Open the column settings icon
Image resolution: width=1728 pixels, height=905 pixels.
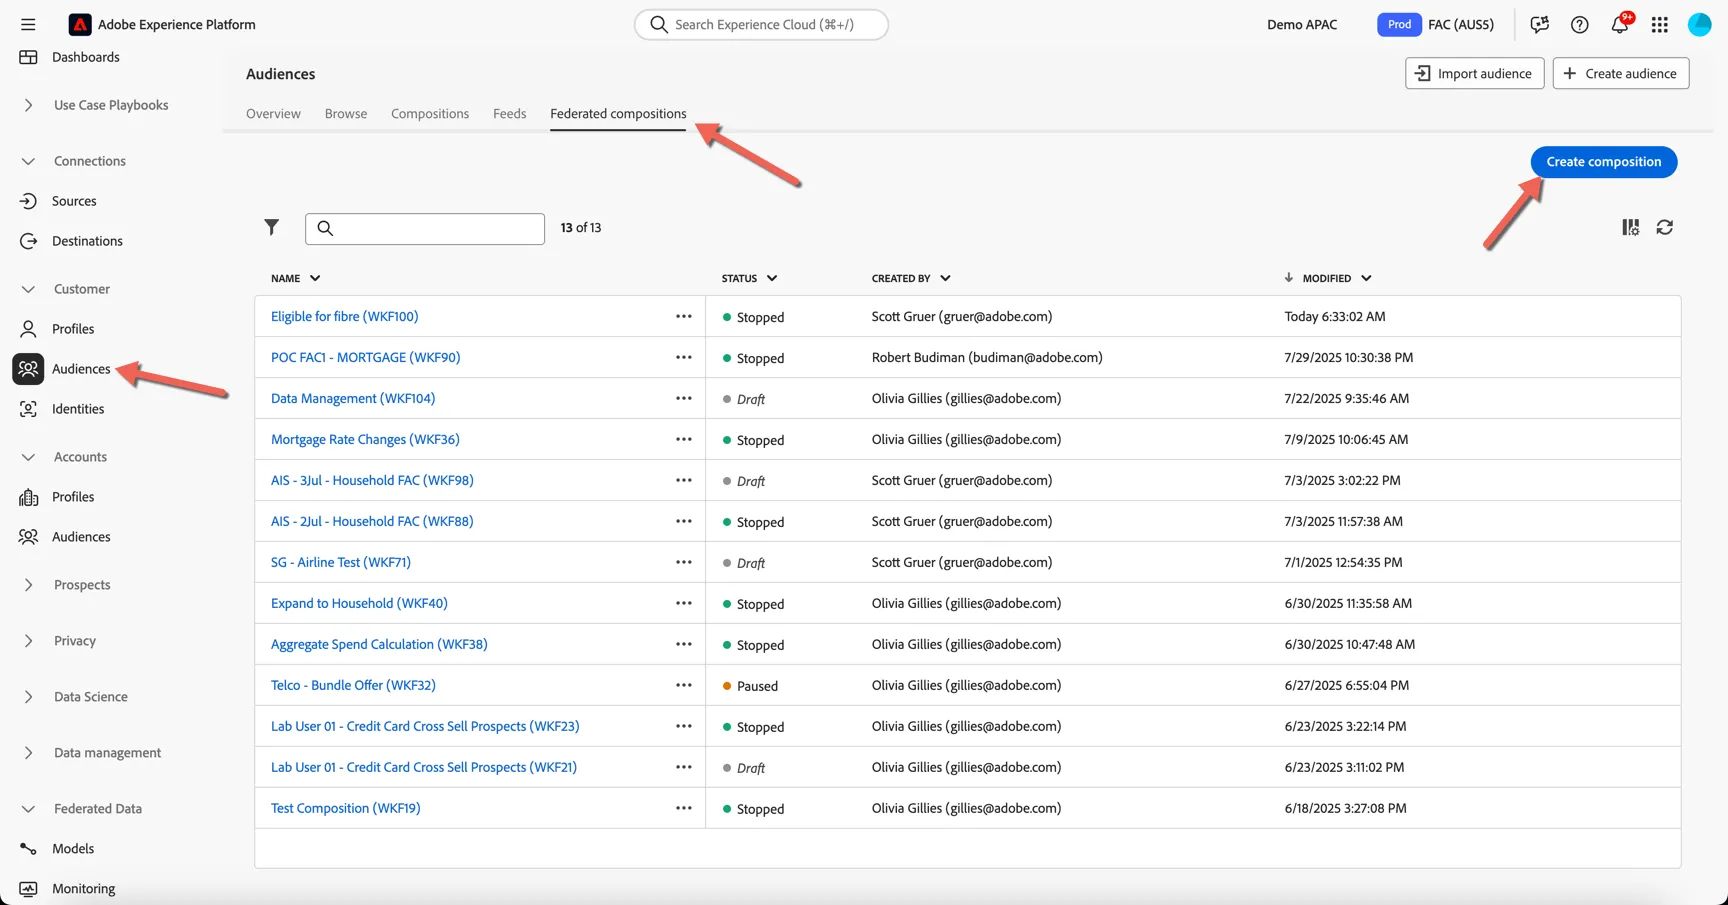click(x=1630, y=227)
